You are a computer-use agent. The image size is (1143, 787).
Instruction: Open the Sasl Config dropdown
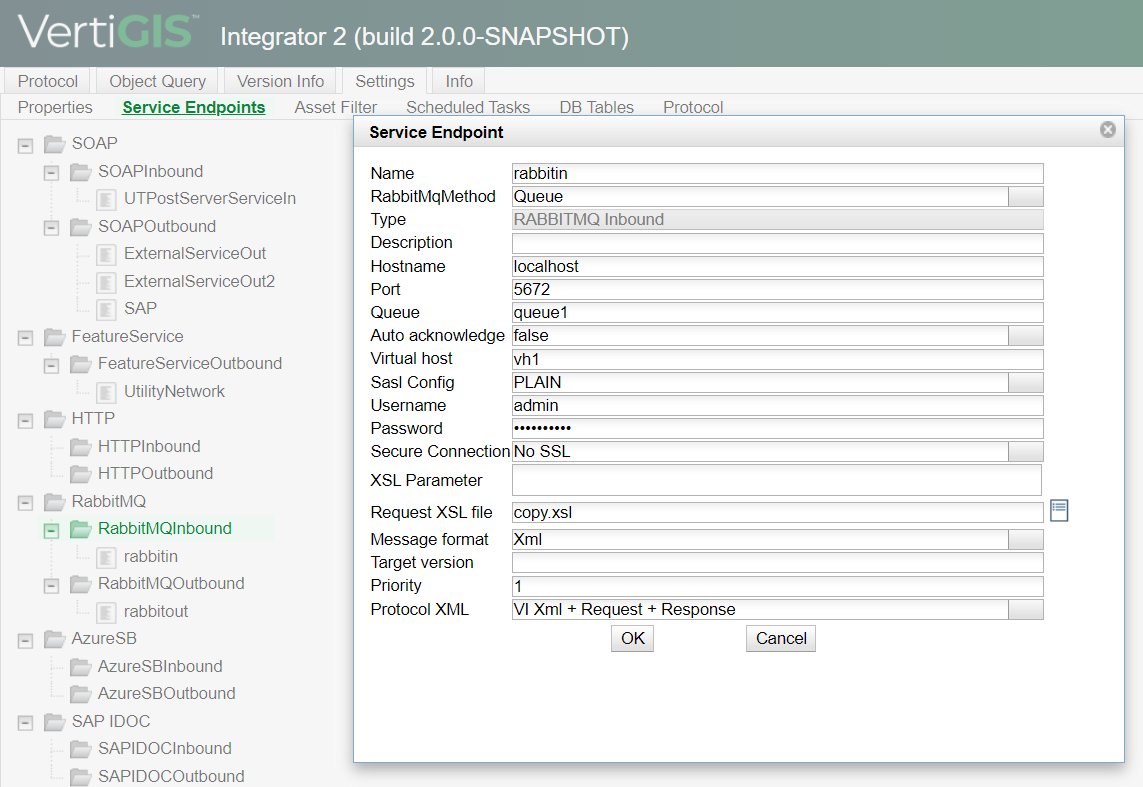1026,382
